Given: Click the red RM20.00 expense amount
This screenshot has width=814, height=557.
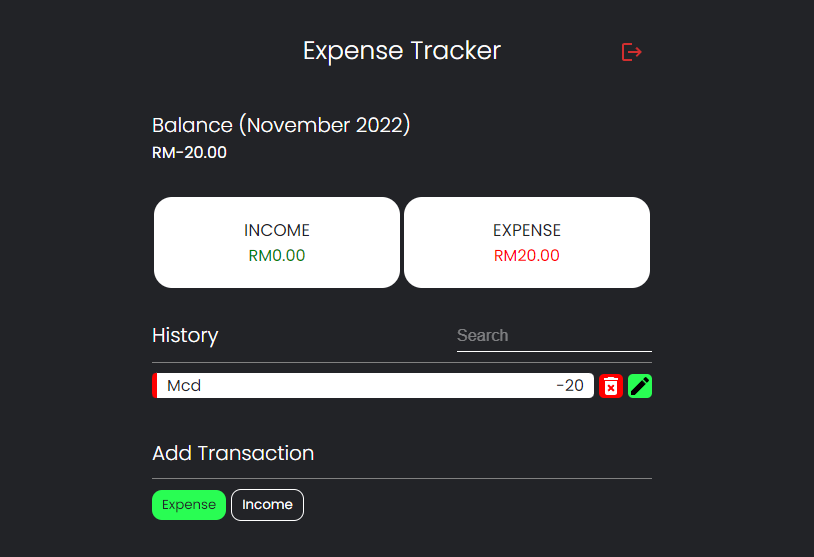Looking at the screenshot, I should (527, 256).
